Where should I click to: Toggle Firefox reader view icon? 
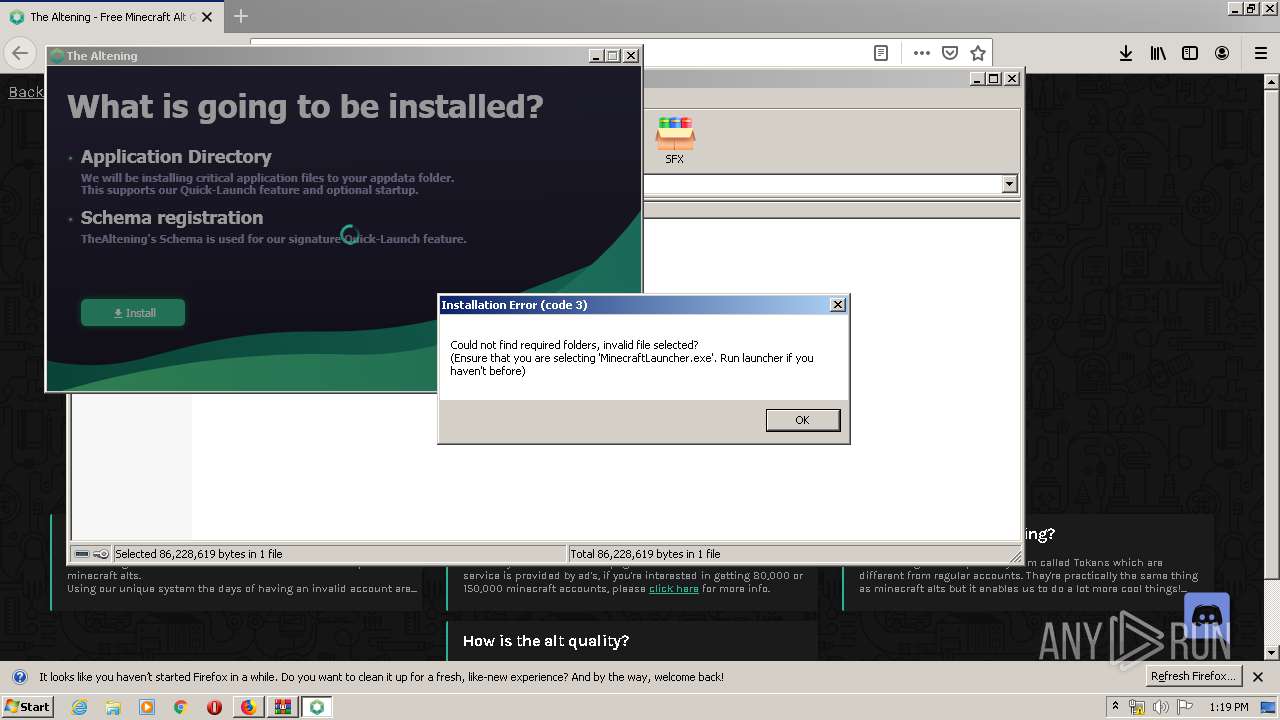(x=881, y=53)
